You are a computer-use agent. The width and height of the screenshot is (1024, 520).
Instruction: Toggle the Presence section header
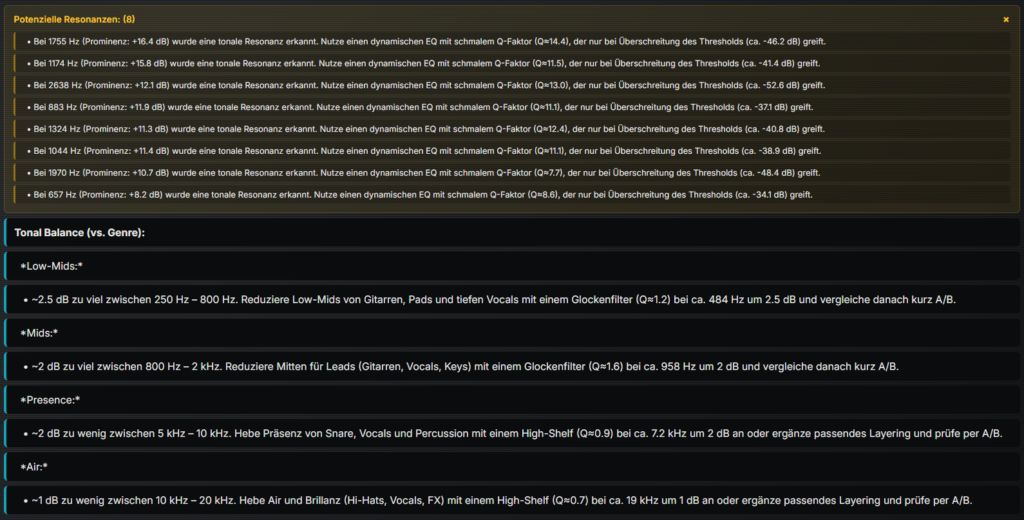coord(49,400)
